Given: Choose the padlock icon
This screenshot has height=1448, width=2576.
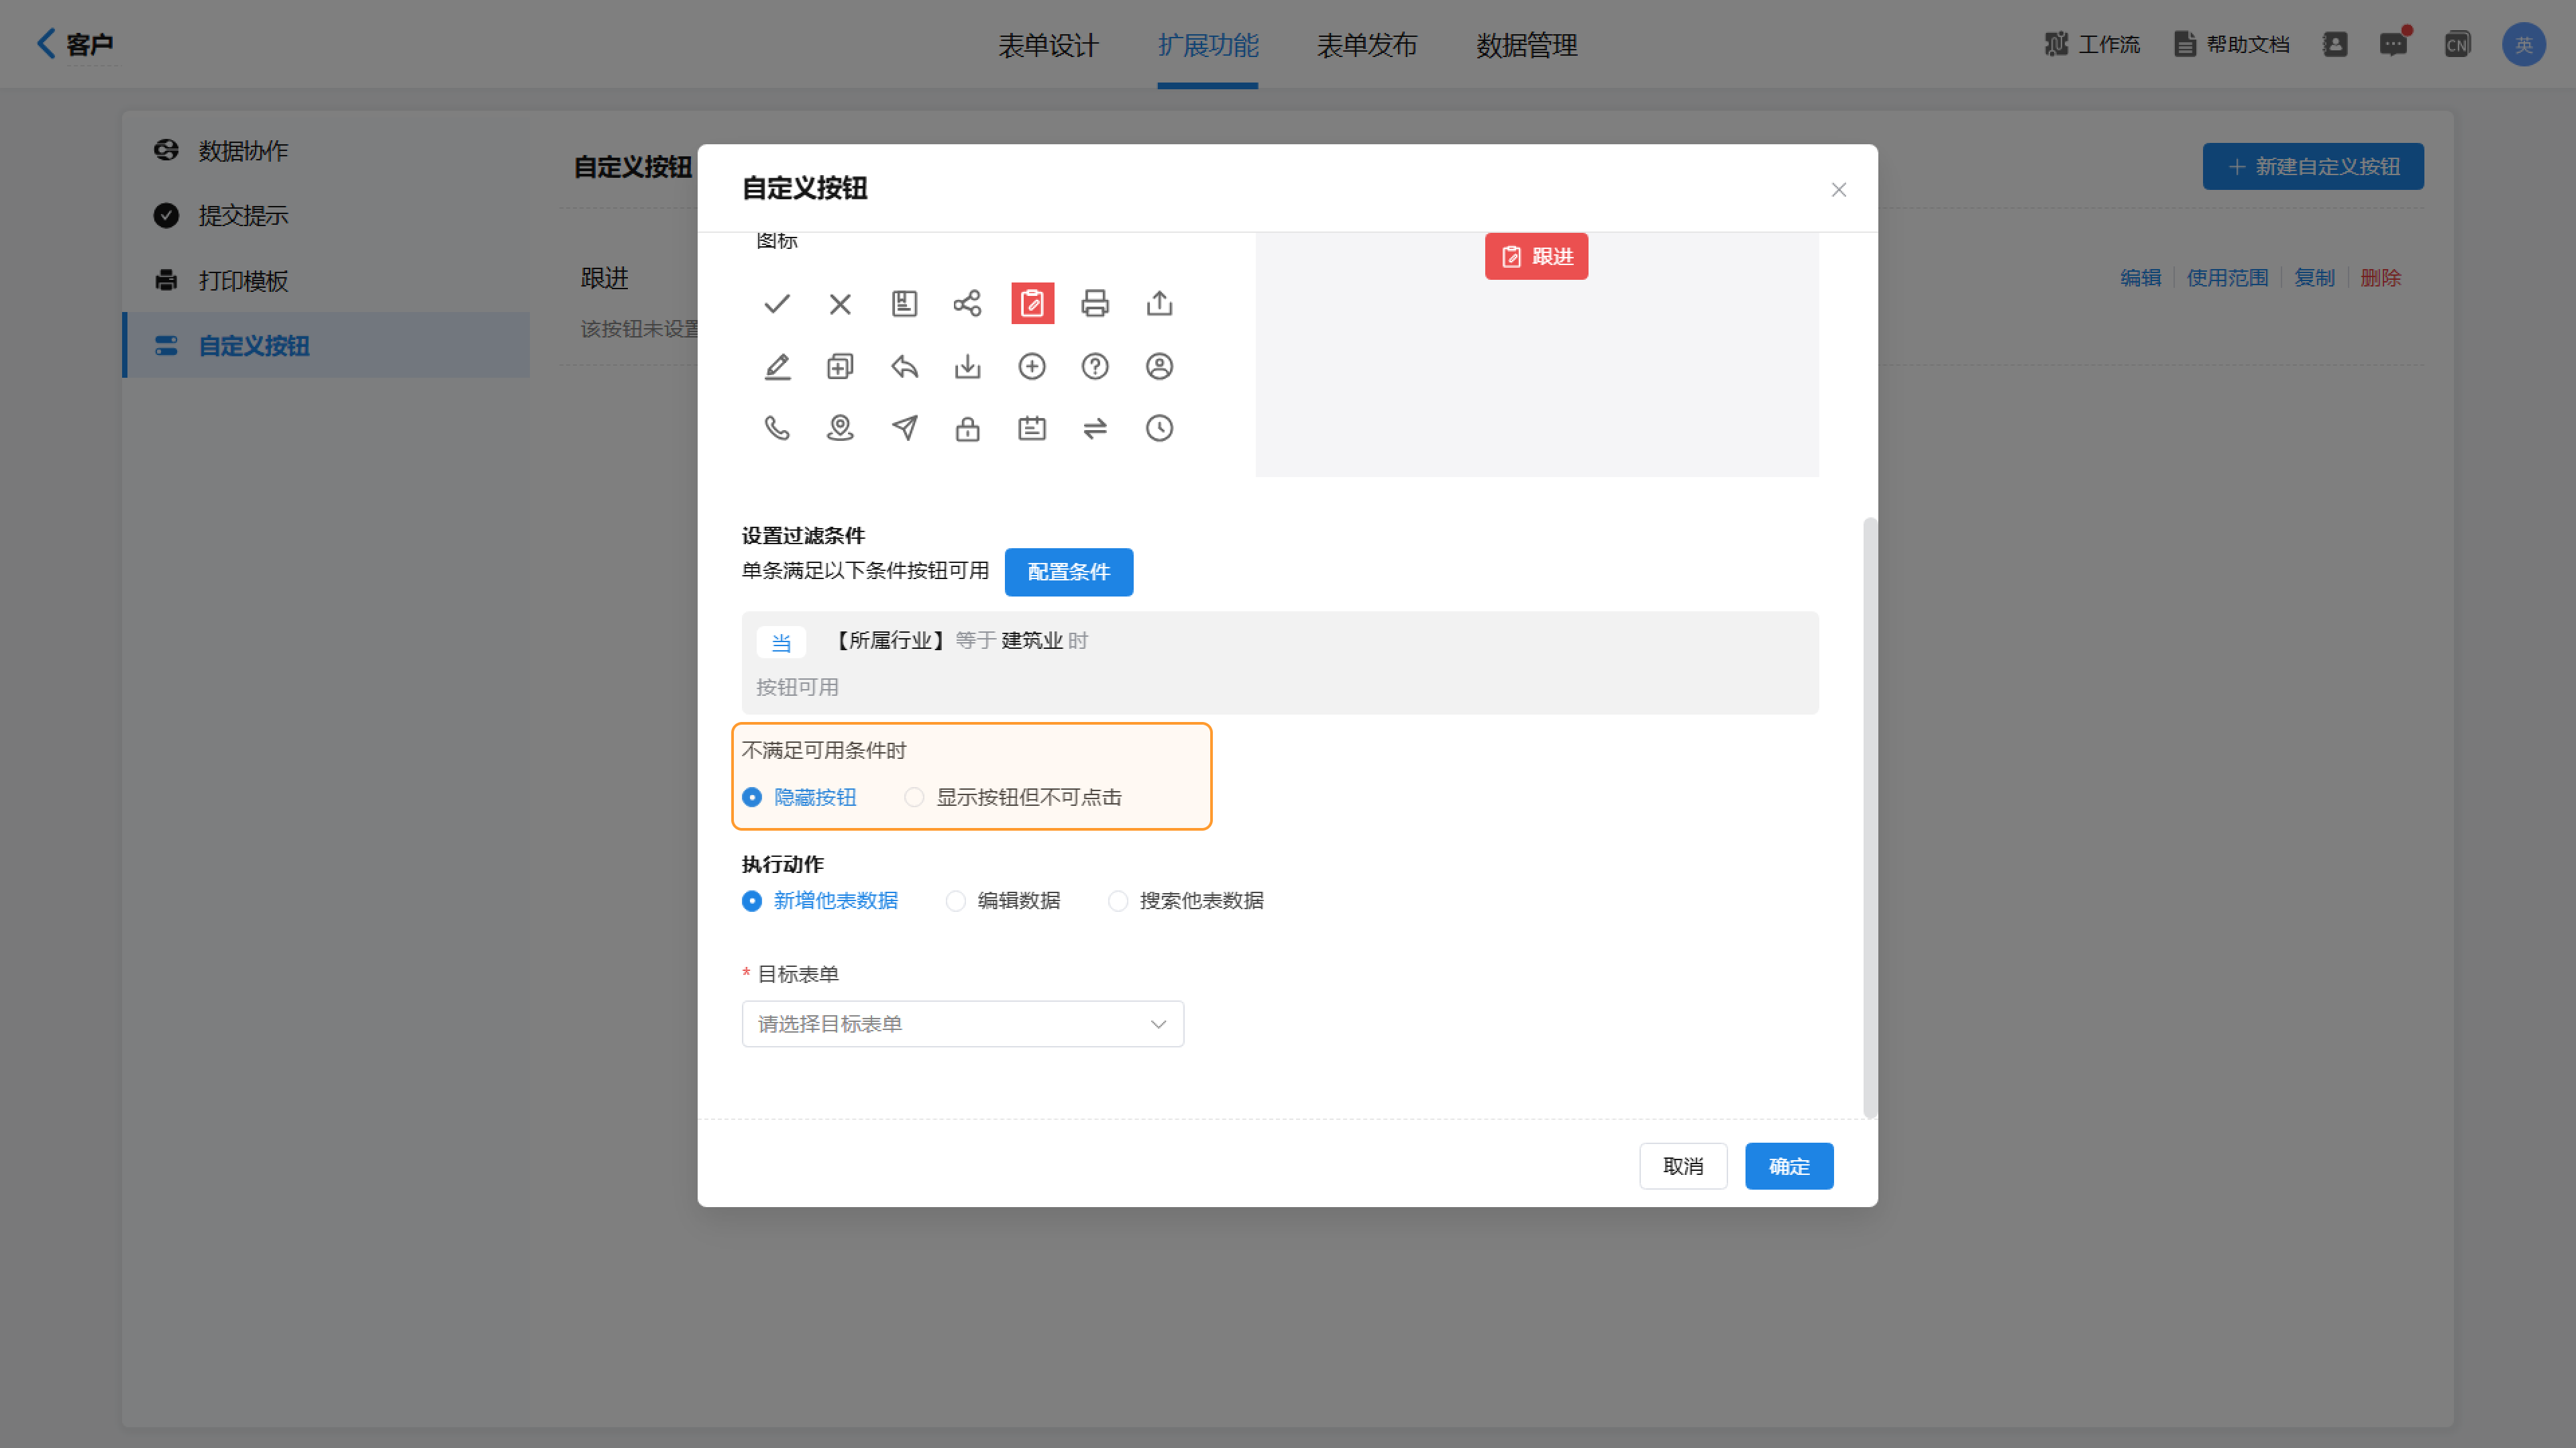Looking at the screenshot, I should [x=967, y=428].
